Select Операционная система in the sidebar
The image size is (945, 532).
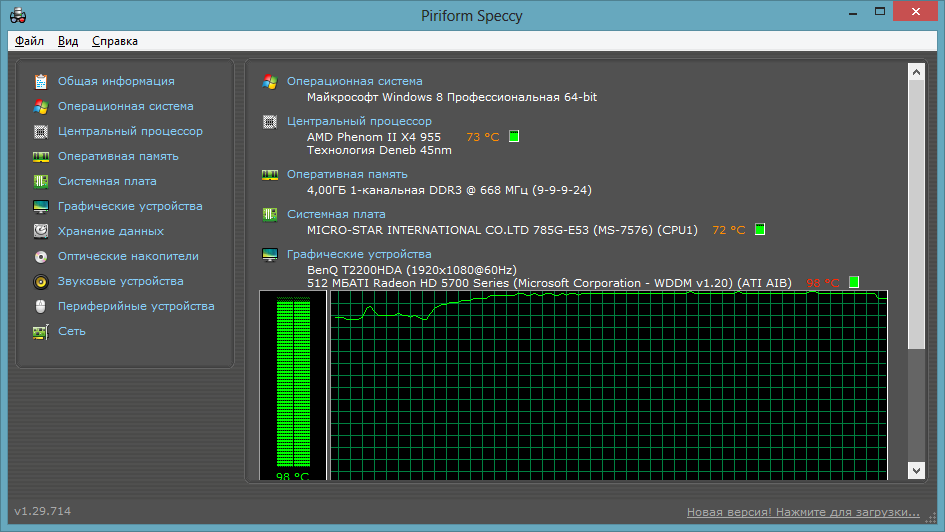coord(126,106)
